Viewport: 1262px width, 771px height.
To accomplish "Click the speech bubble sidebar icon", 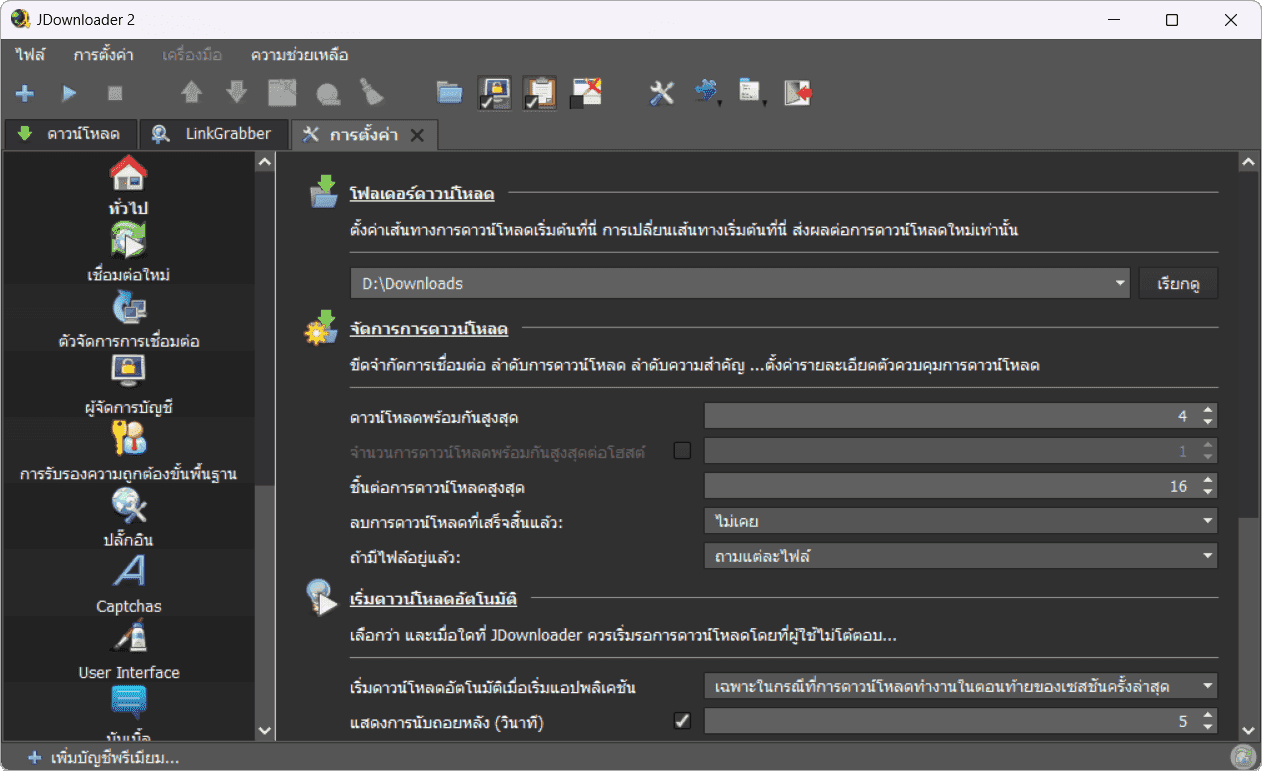I will click(x=129, y=702).
